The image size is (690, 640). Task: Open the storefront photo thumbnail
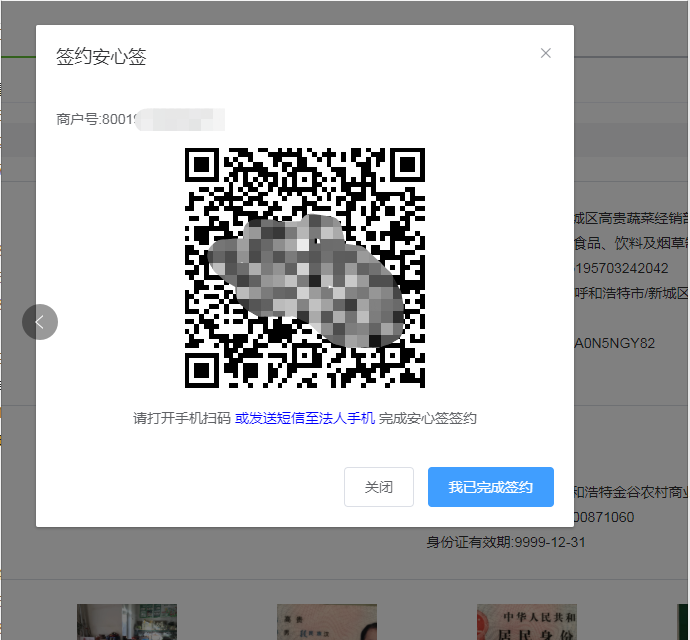pos(127,622)
